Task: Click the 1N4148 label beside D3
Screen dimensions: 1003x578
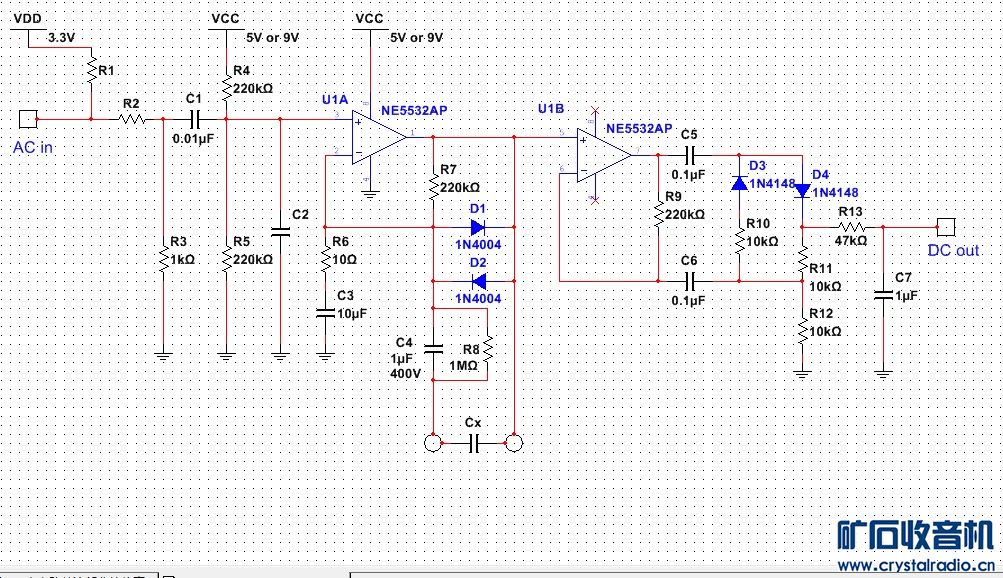Action: (x=772, y=184)
